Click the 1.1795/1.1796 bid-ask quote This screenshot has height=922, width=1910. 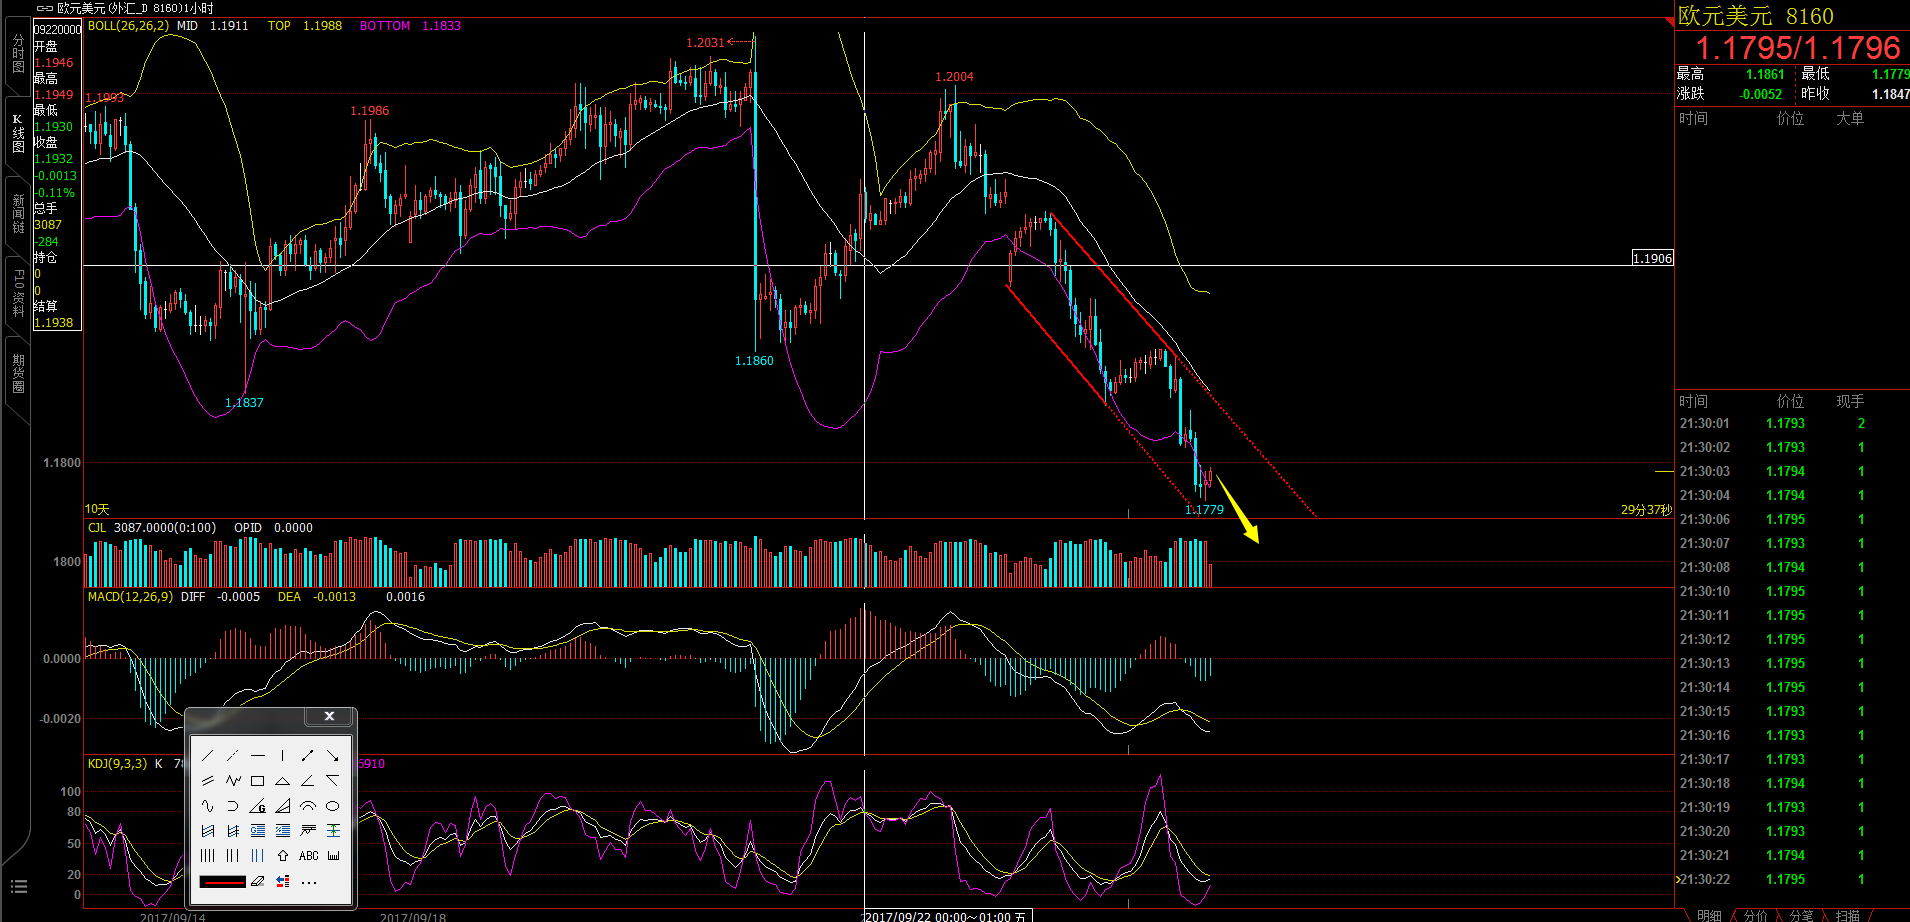pyautogui.click(x=1798, y=48)
